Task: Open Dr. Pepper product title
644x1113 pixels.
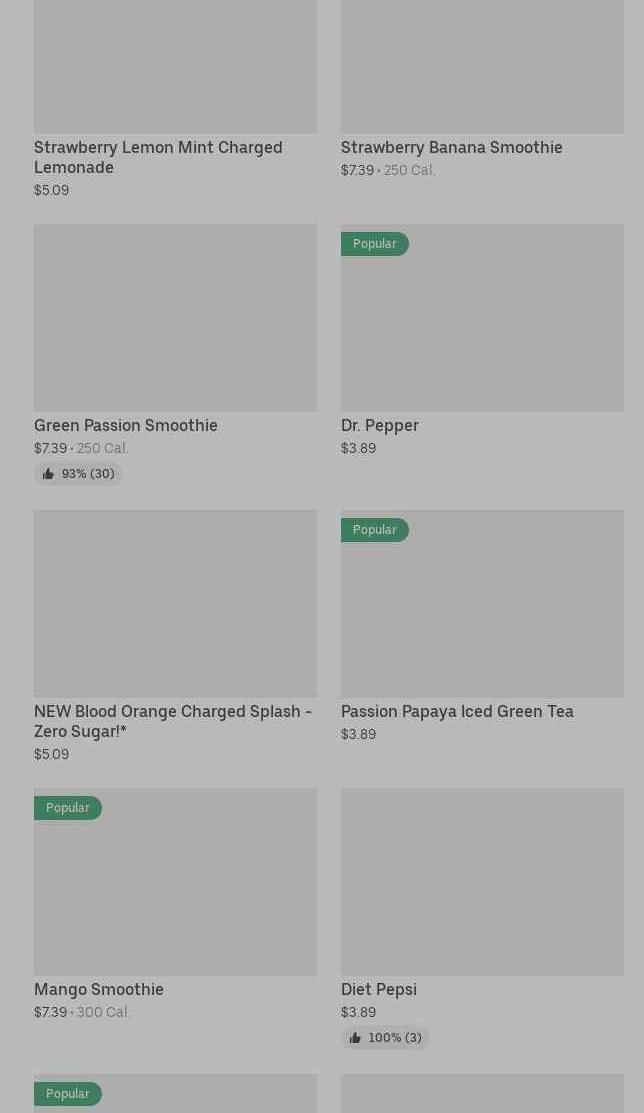Action: click(x=380, y=425)
